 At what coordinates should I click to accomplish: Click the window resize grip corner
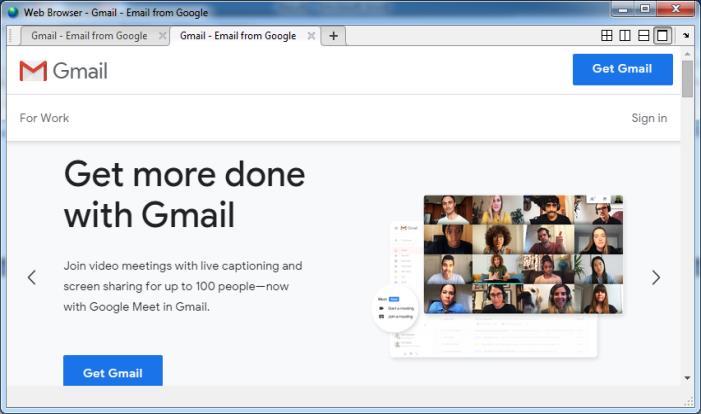(688, 402)
